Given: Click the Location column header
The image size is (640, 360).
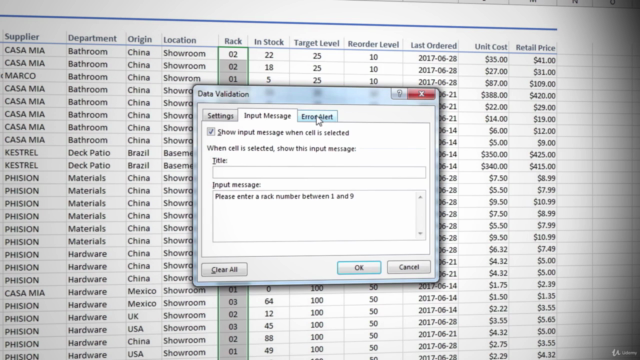Looking at the screenshot, I should coord(180,40).
